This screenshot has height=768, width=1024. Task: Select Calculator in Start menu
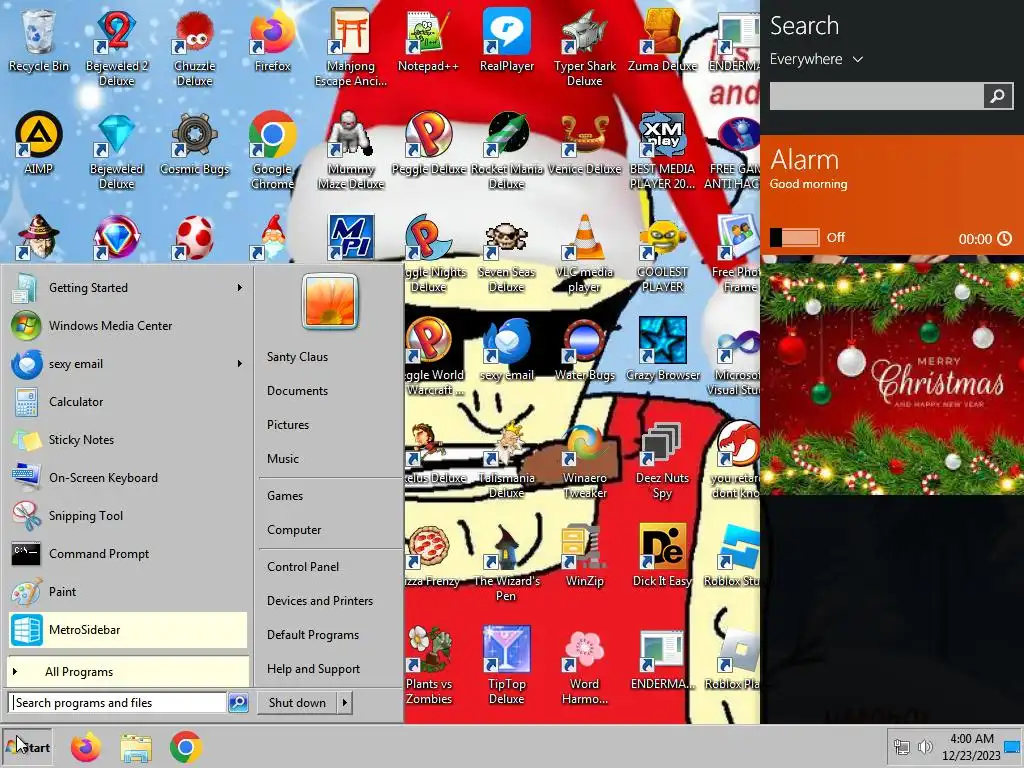128,402
